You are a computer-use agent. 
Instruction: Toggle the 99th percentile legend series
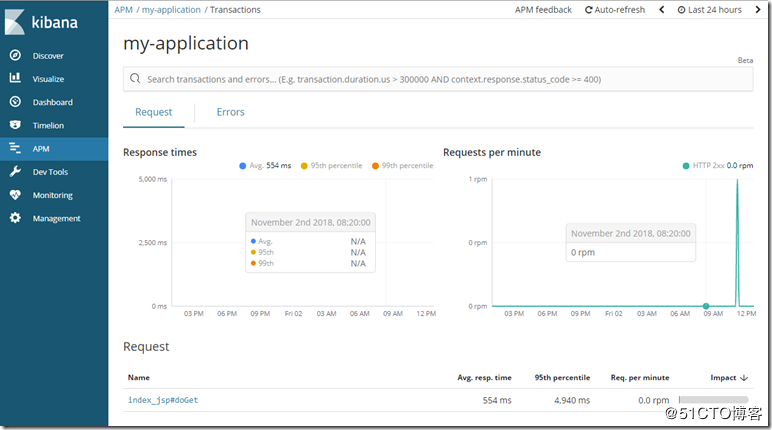(402, 165)
